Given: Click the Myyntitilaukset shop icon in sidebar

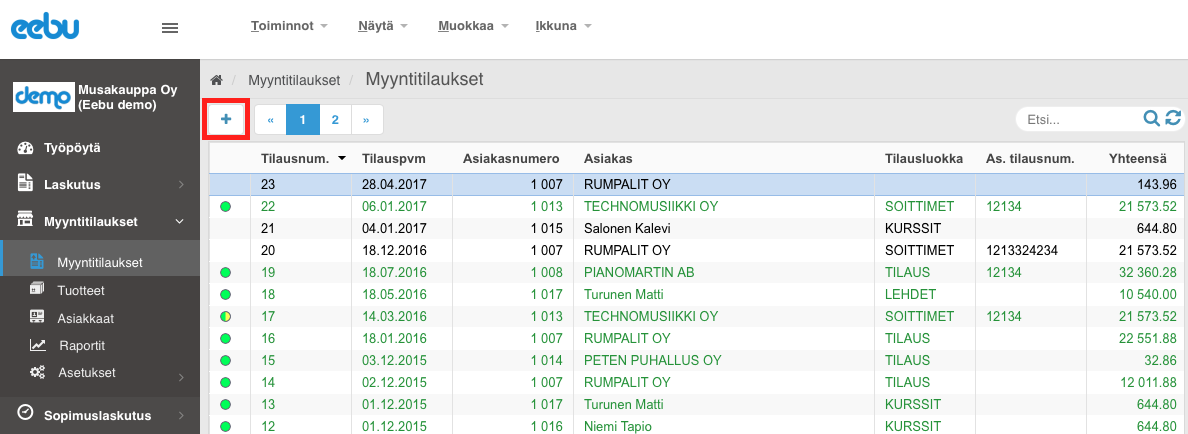Looking at the screenshot, I should tap(26, 220).
